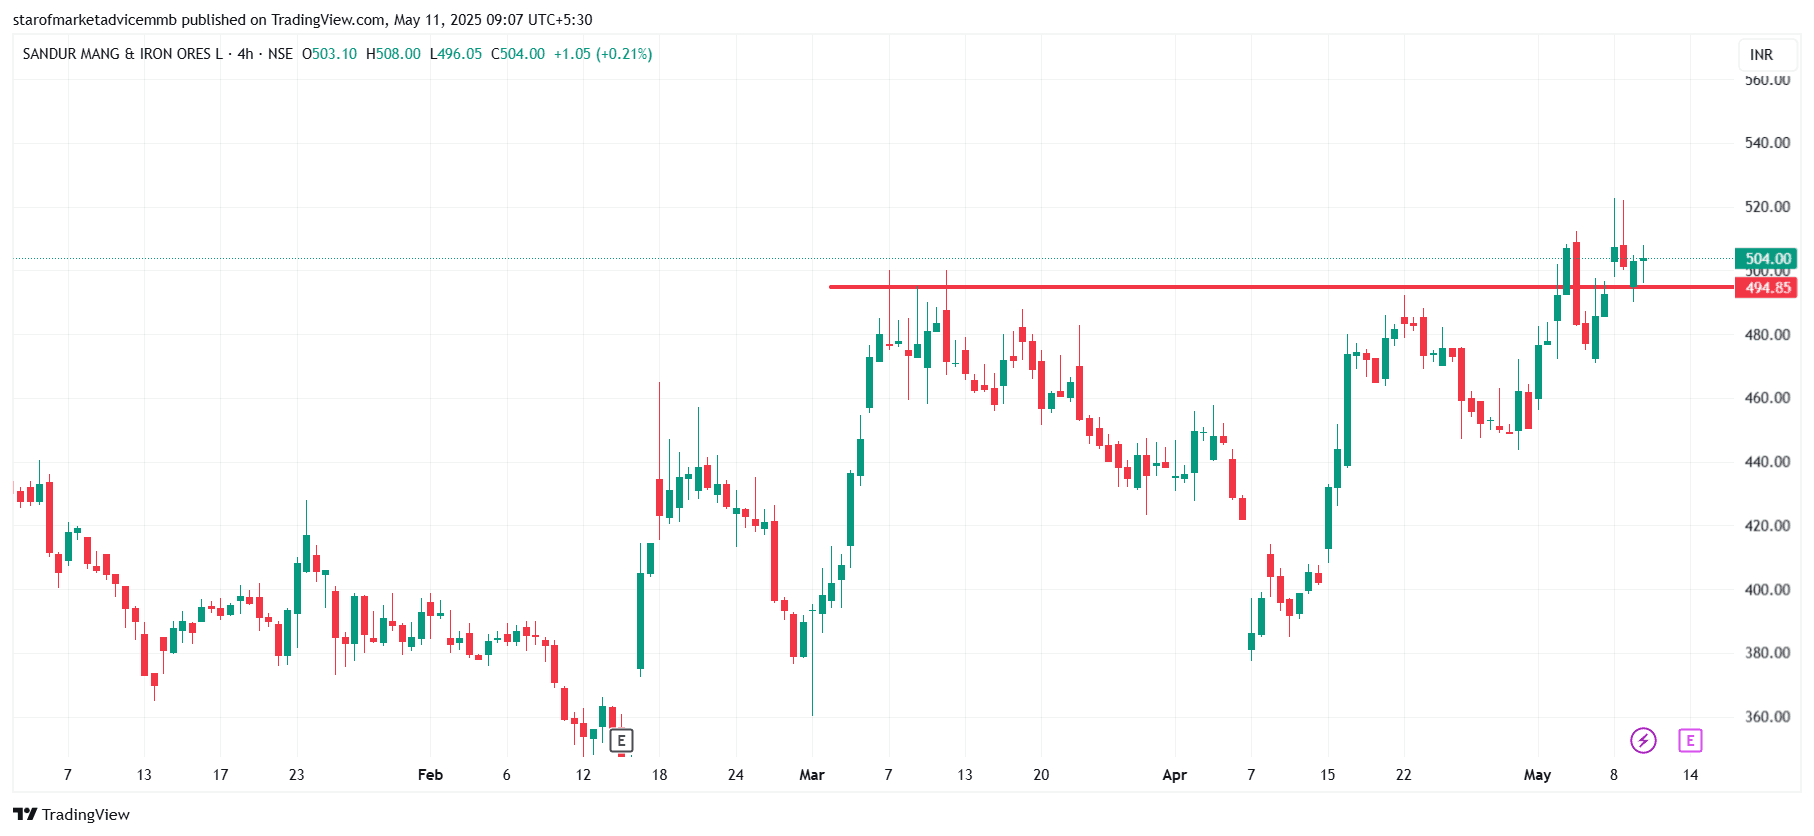
Task: Click the 17 date label on time axis
Action: [220, 775]
